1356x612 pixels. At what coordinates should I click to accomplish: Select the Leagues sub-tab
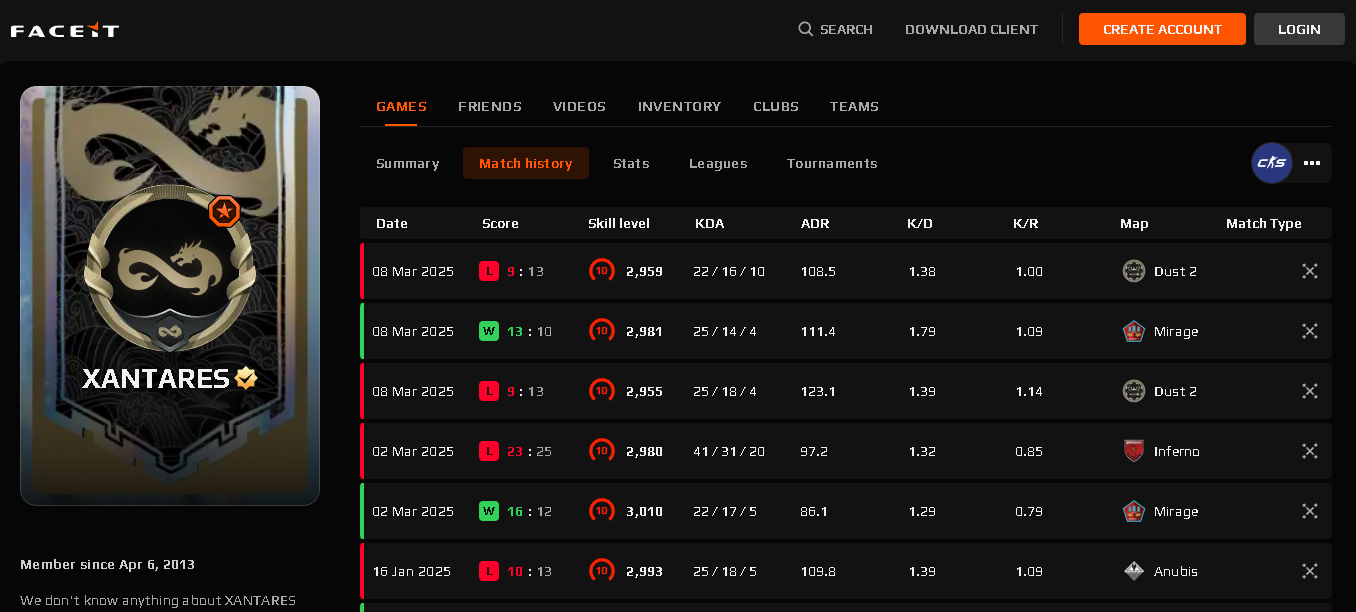coord(718,163)
